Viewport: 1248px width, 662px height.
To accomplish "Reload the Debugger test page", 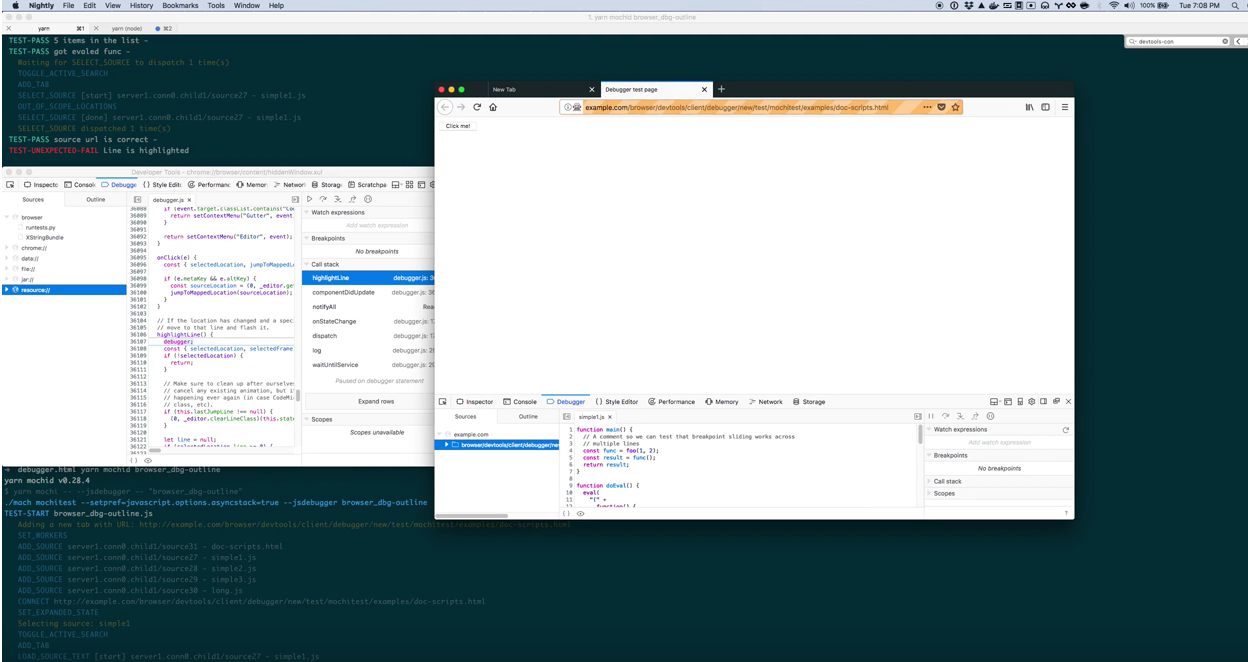I will point(477,107).
